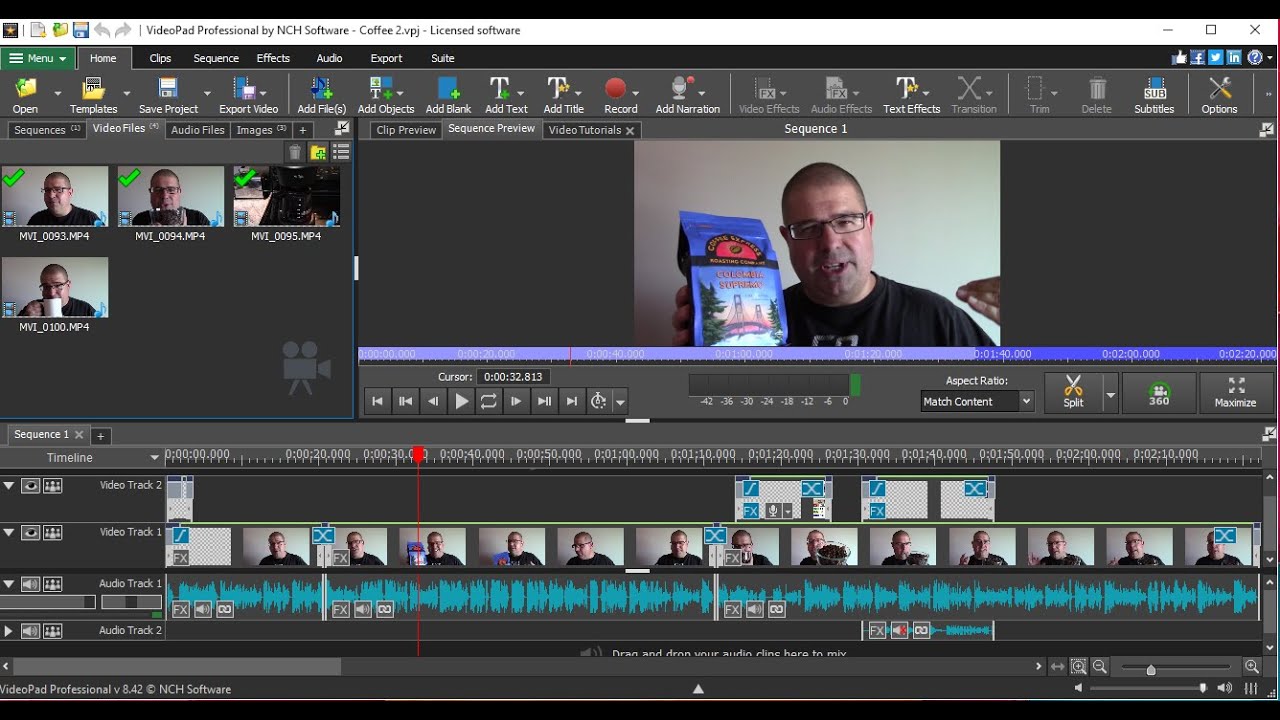
Task: Open the 360 preview button
Action: click(1159, 392)
